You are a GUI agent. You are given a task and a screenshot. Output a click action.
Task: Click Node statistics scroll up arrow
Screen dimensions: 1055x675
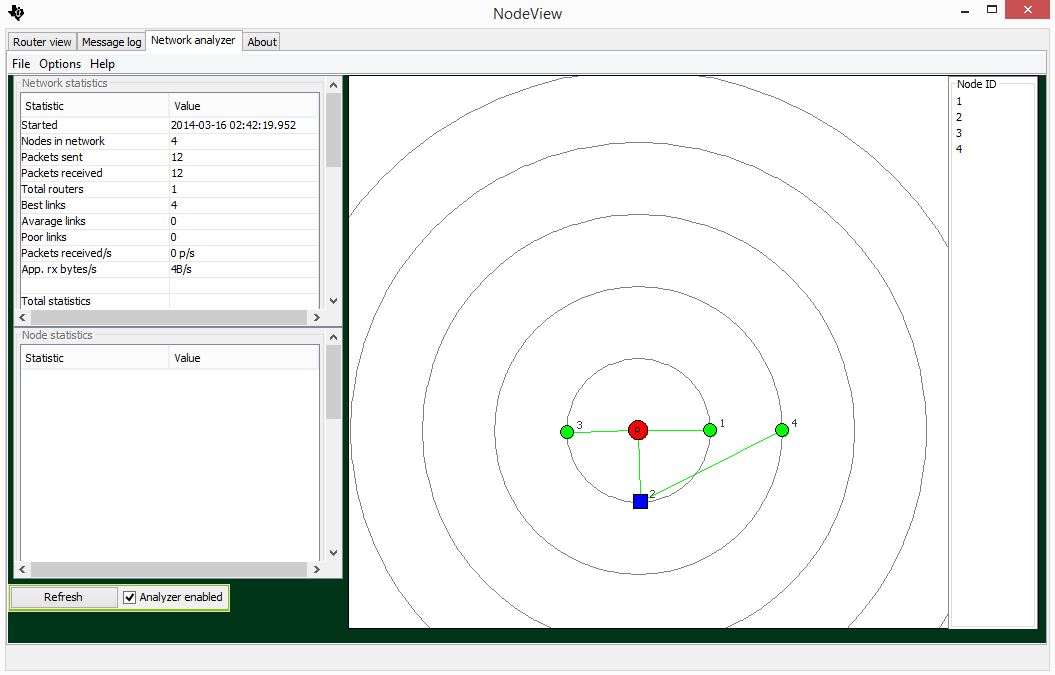tap(333, 336)
